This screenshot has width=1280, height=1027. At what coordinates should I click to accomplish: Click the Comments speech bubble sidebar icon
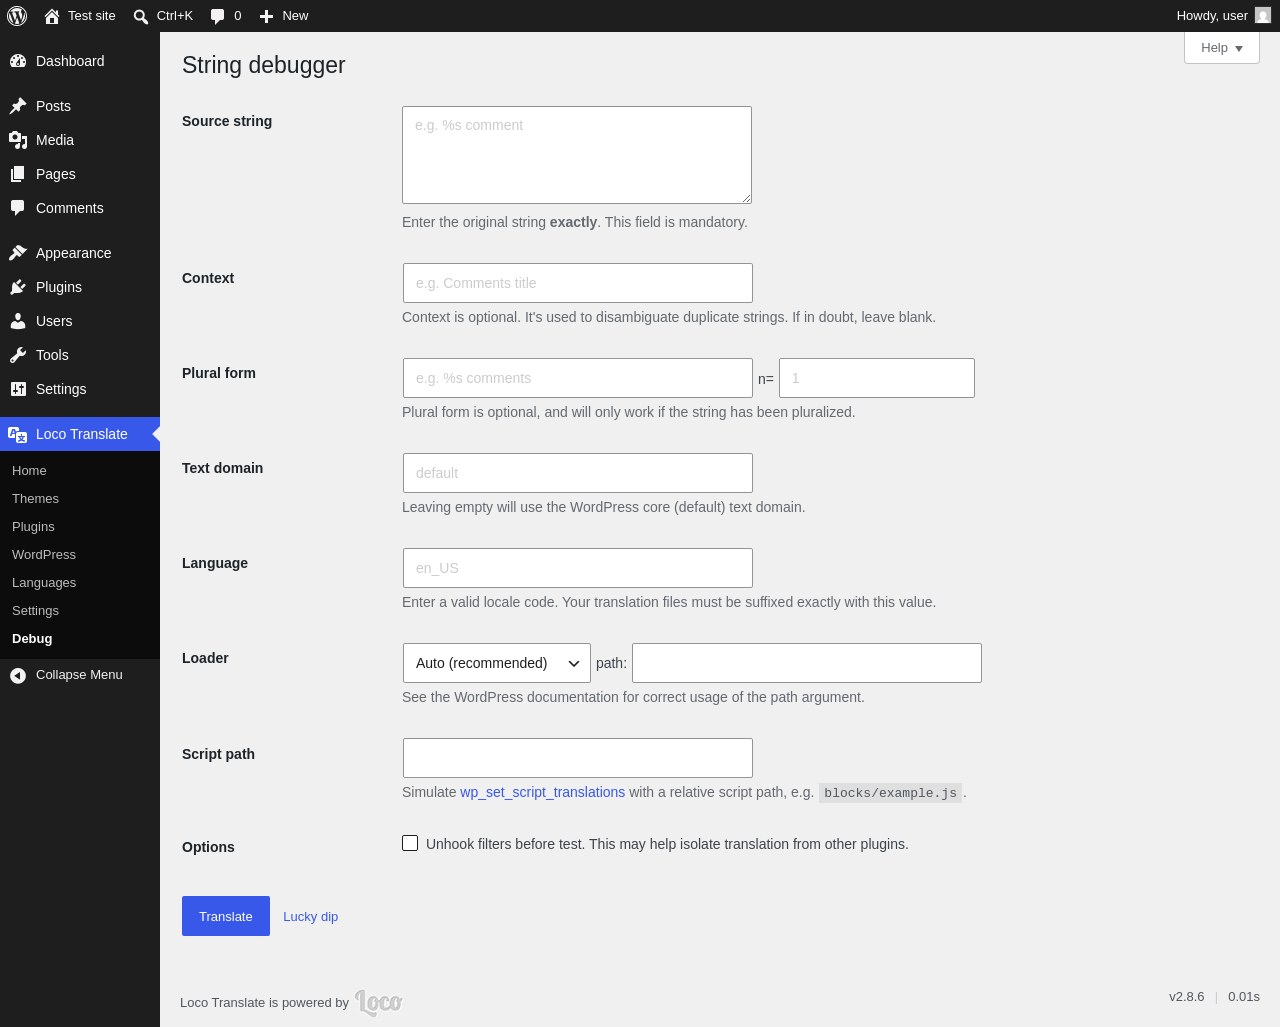pyautogui.click(x=18, y=208)
